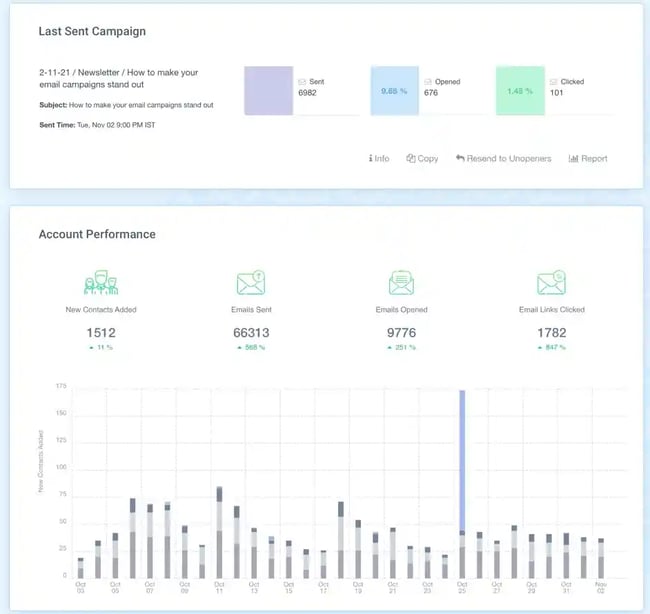Copy the last sent campaign
The height and width of the screenshot is (614, 650).
click(x=422, y=158)
